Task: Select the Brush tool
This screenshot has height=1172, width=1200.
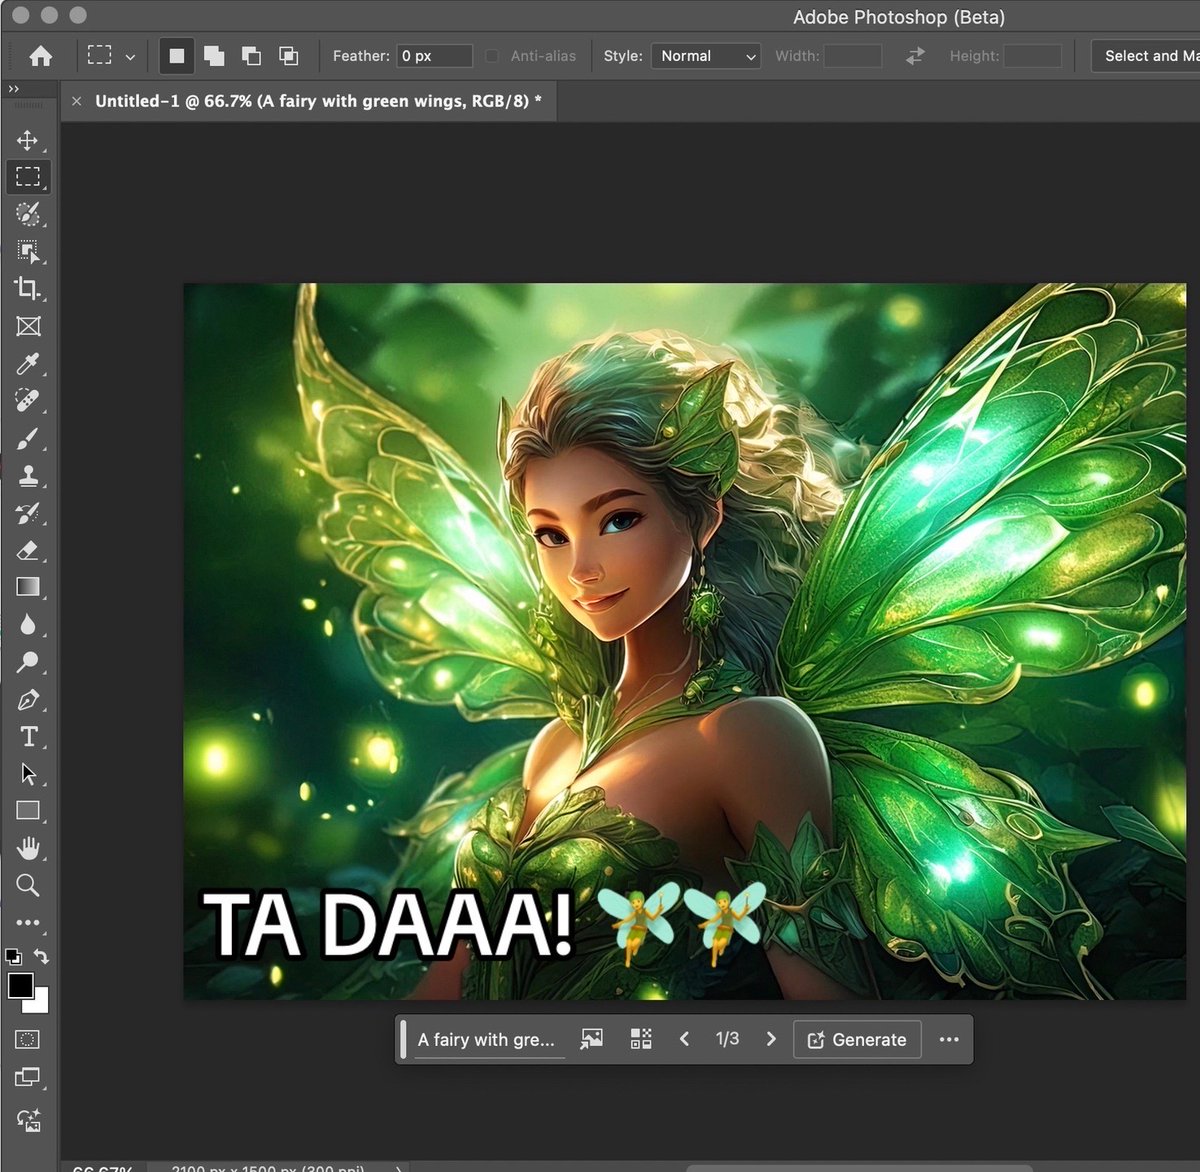Action: 28,438
